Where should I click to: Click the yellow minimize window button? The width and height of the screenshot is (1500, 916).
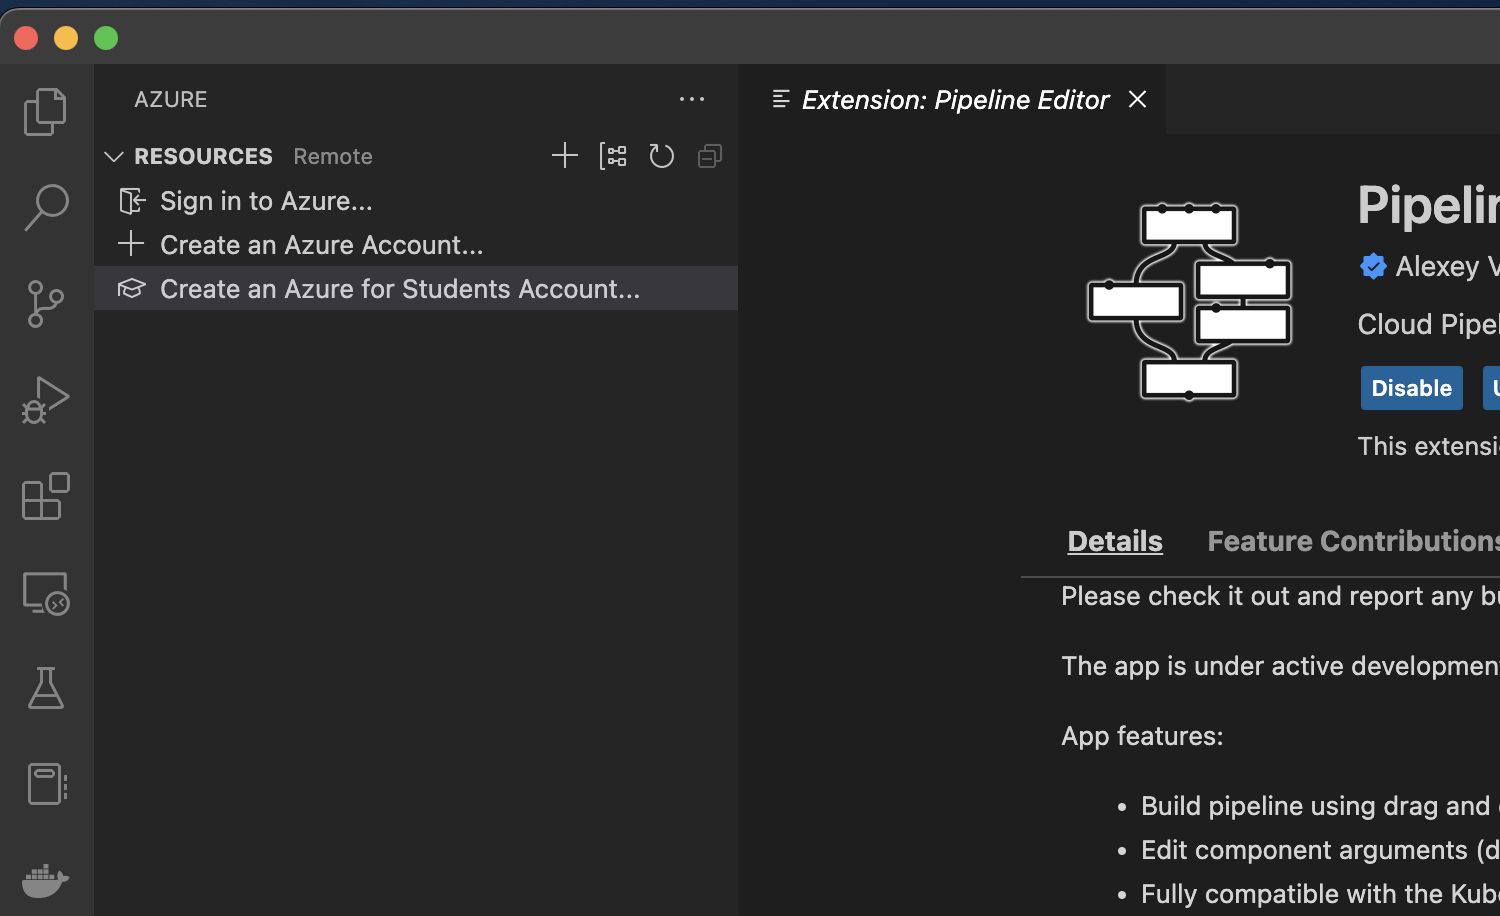[x=66, y=38]
